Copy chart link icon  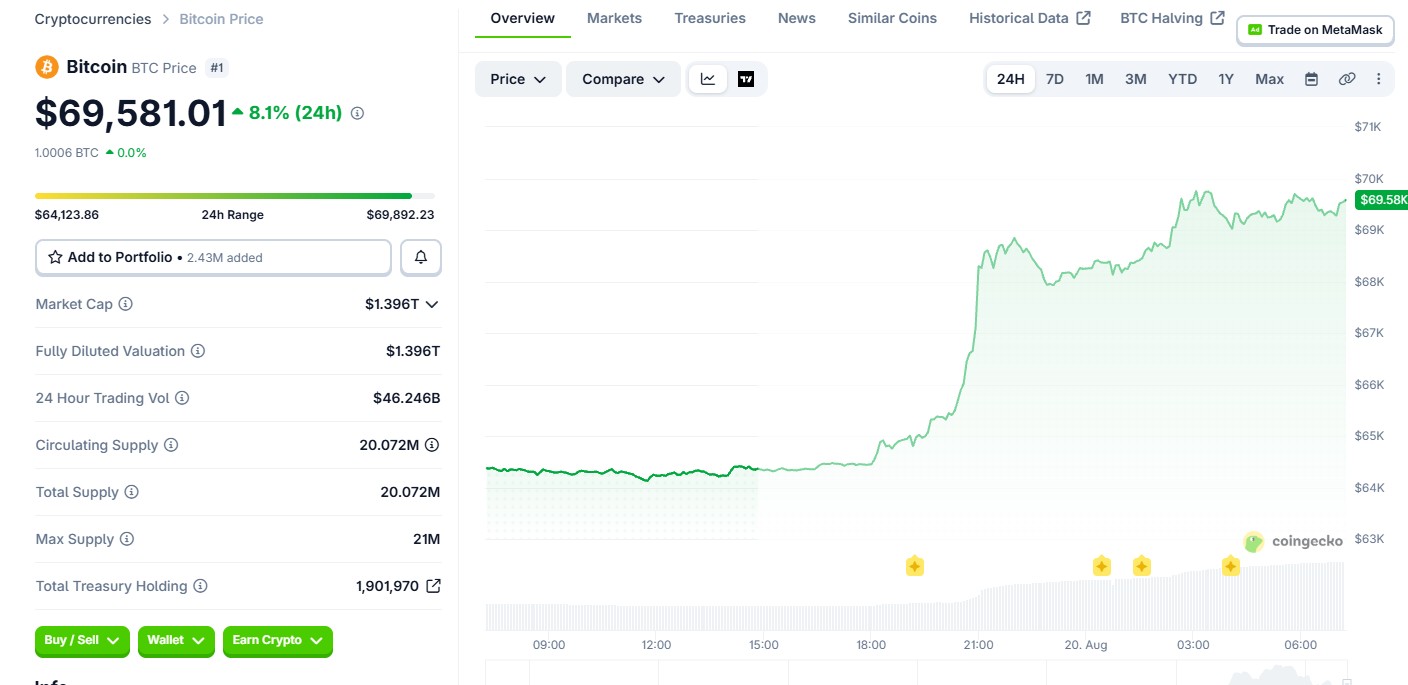pyautogui.click(x=1347, y=79)
